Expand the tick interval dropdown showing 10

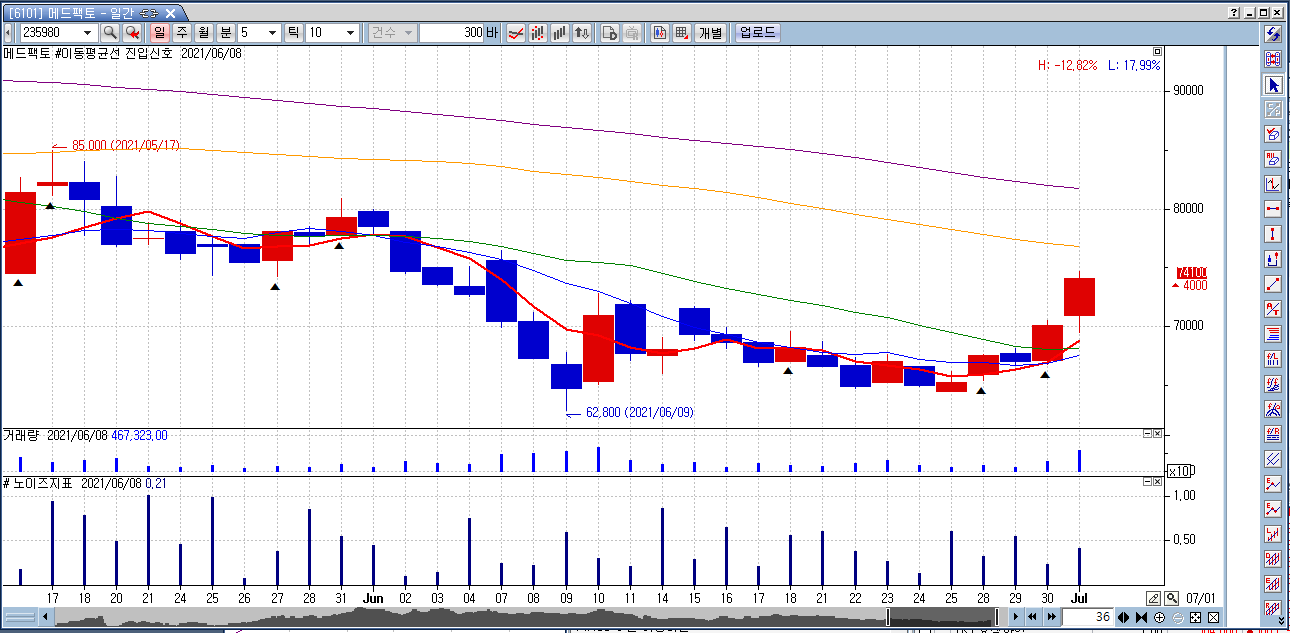pos(350,33)
